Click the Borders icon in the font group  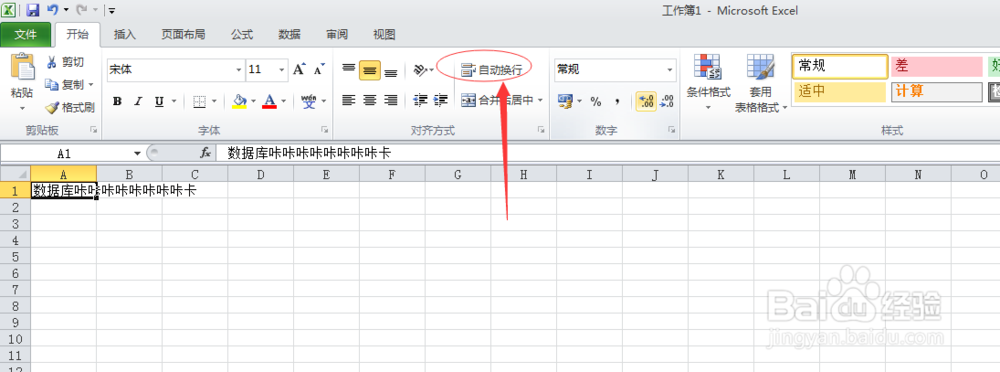(200, 101)
